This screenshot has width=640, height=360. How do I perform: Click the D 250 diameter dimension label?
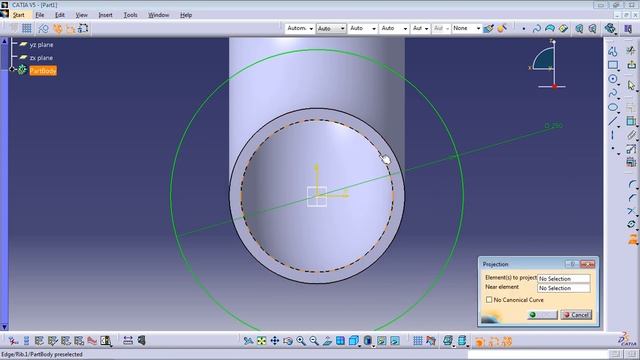pos(553,126)
